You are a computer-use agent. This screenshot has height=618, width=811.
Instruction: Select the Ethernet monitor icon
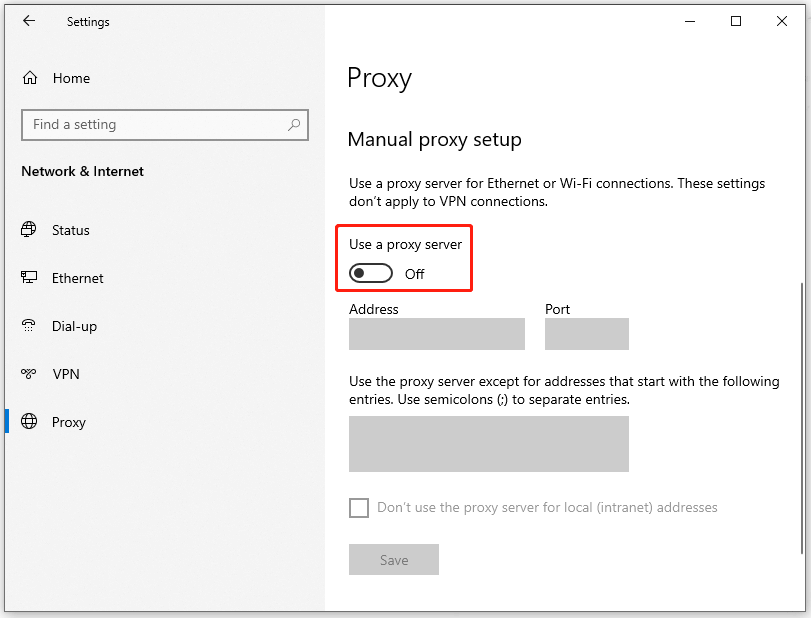(29, 278)
